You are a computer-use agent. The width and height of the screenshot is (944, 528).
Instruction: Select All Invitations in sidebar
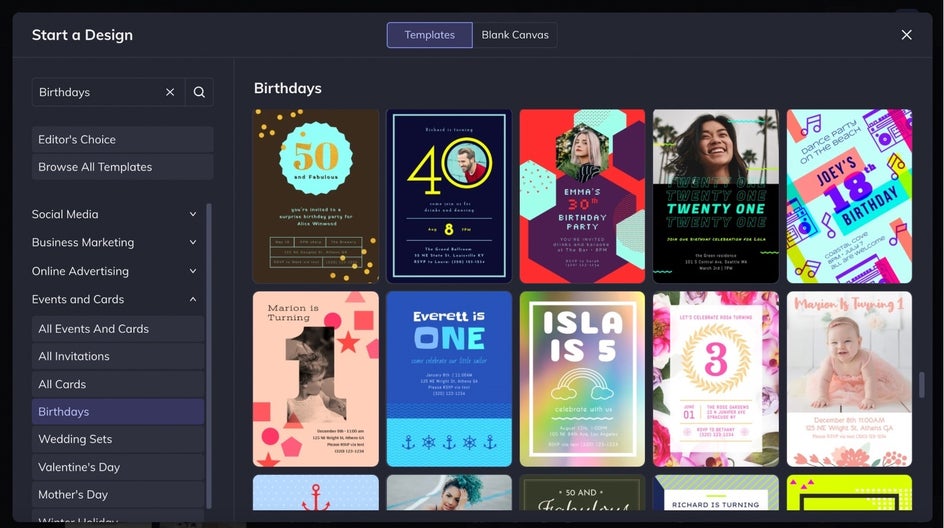(117, 356)
